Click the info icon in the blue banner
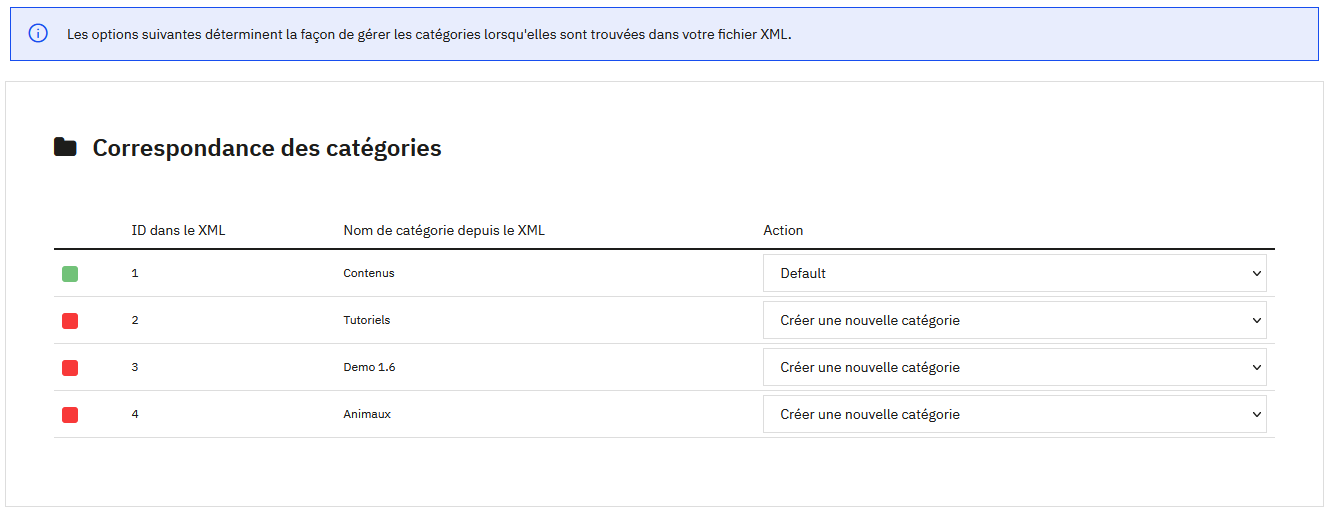Image resolution: width=1330 pixels, height=509 pixels. click(x=38, y=34)
